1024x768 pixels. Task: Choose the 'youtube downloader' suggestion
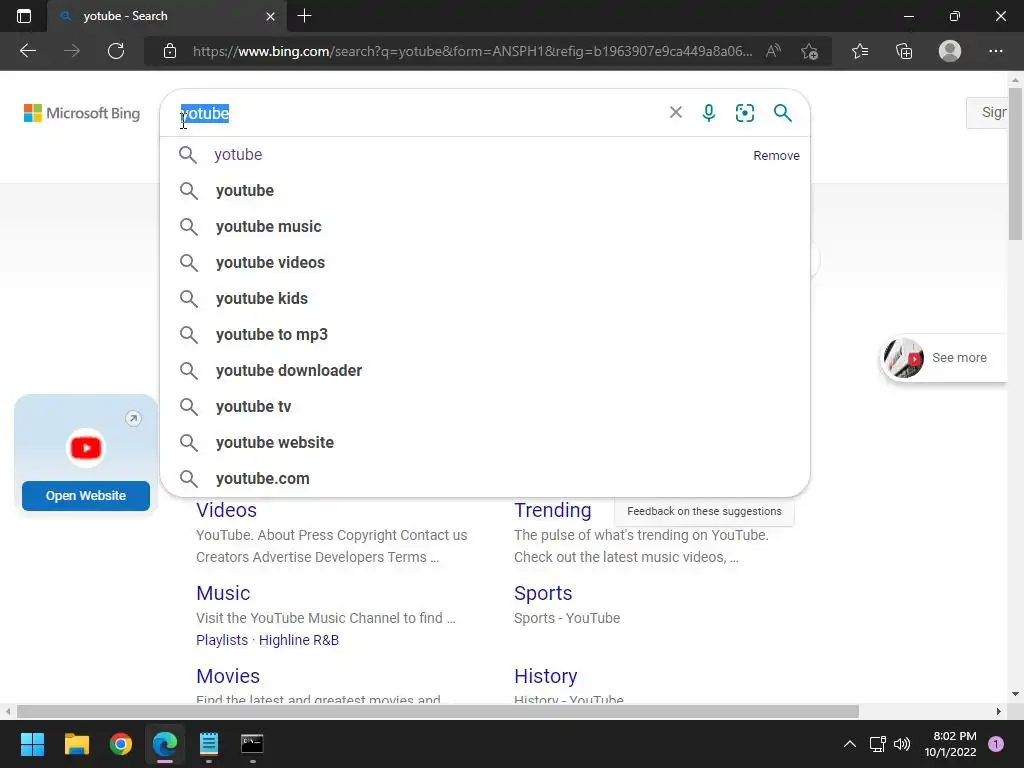coord(485,370)
